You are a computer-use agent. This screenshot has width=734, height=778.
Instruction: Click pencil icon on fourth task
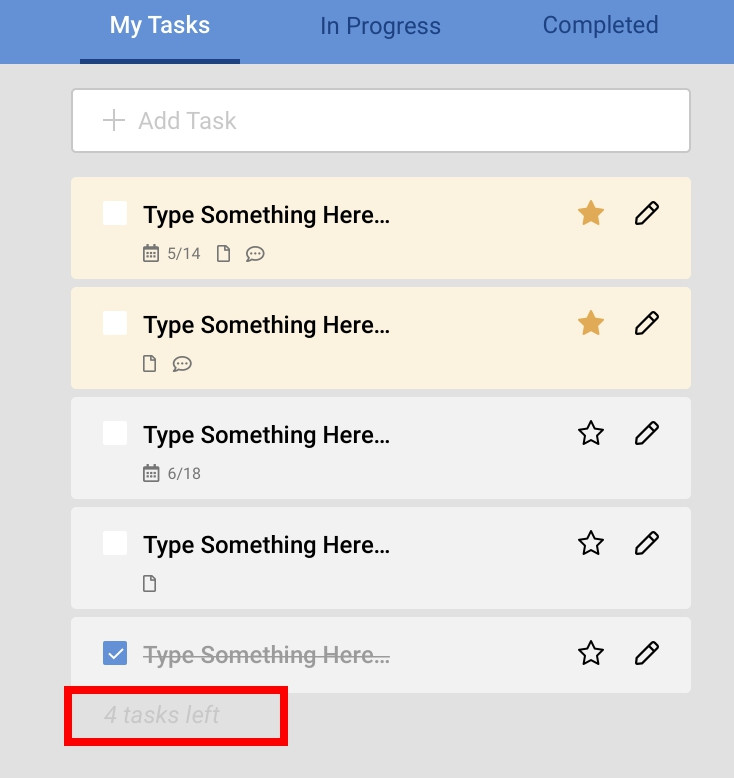point(647,543)
